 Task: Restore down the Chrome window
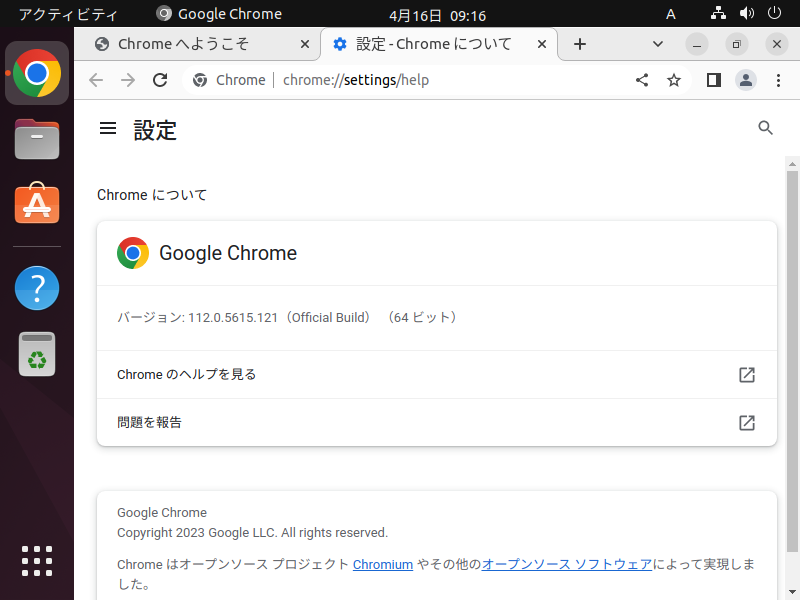(x=737, y=44)
